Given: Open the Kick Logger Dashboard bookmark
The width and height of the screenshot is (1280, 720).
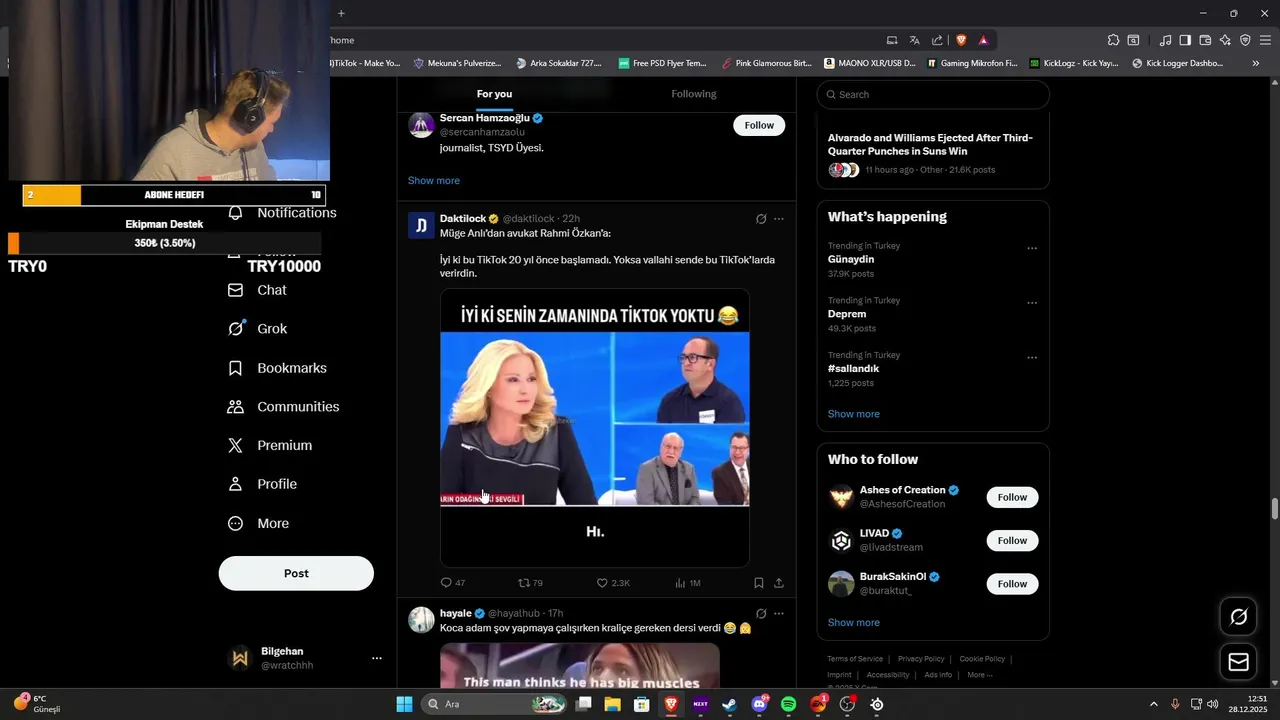Looking at the screenshot, I should click(1177, 63).
